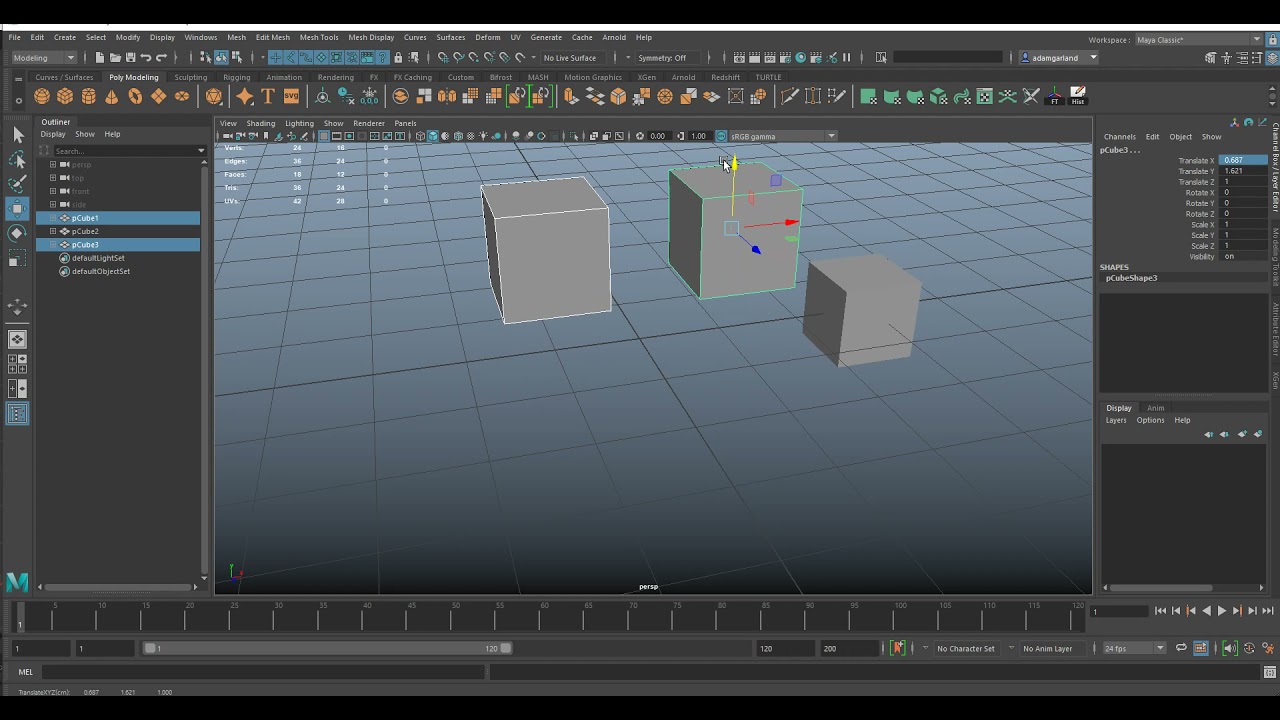1280x720 pixels.
Task: Click the Object button in Channel Box
Action: coord(1181,137)
